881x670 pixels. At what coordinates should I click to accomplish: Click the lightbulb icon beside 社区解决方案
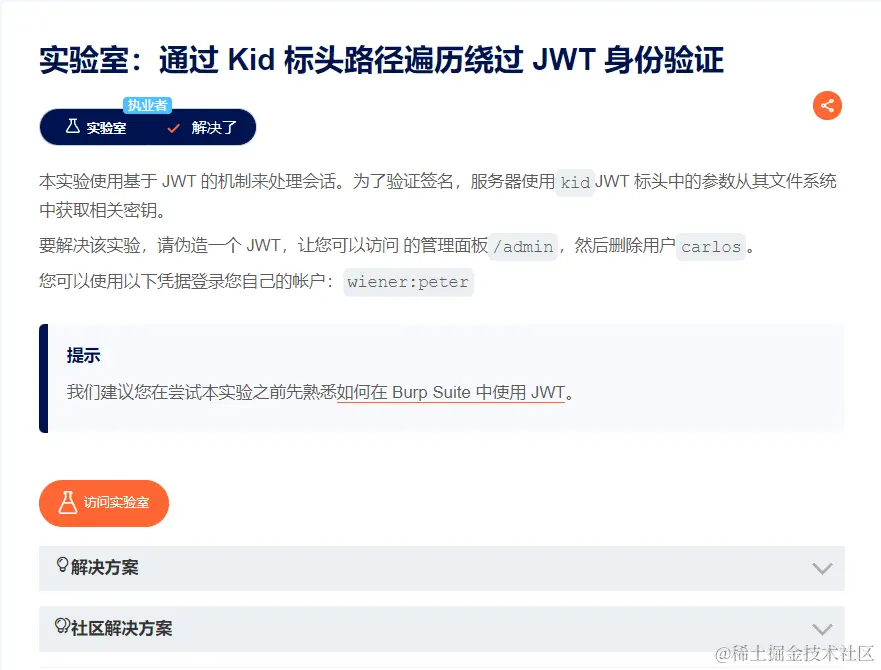click(62, 625)
